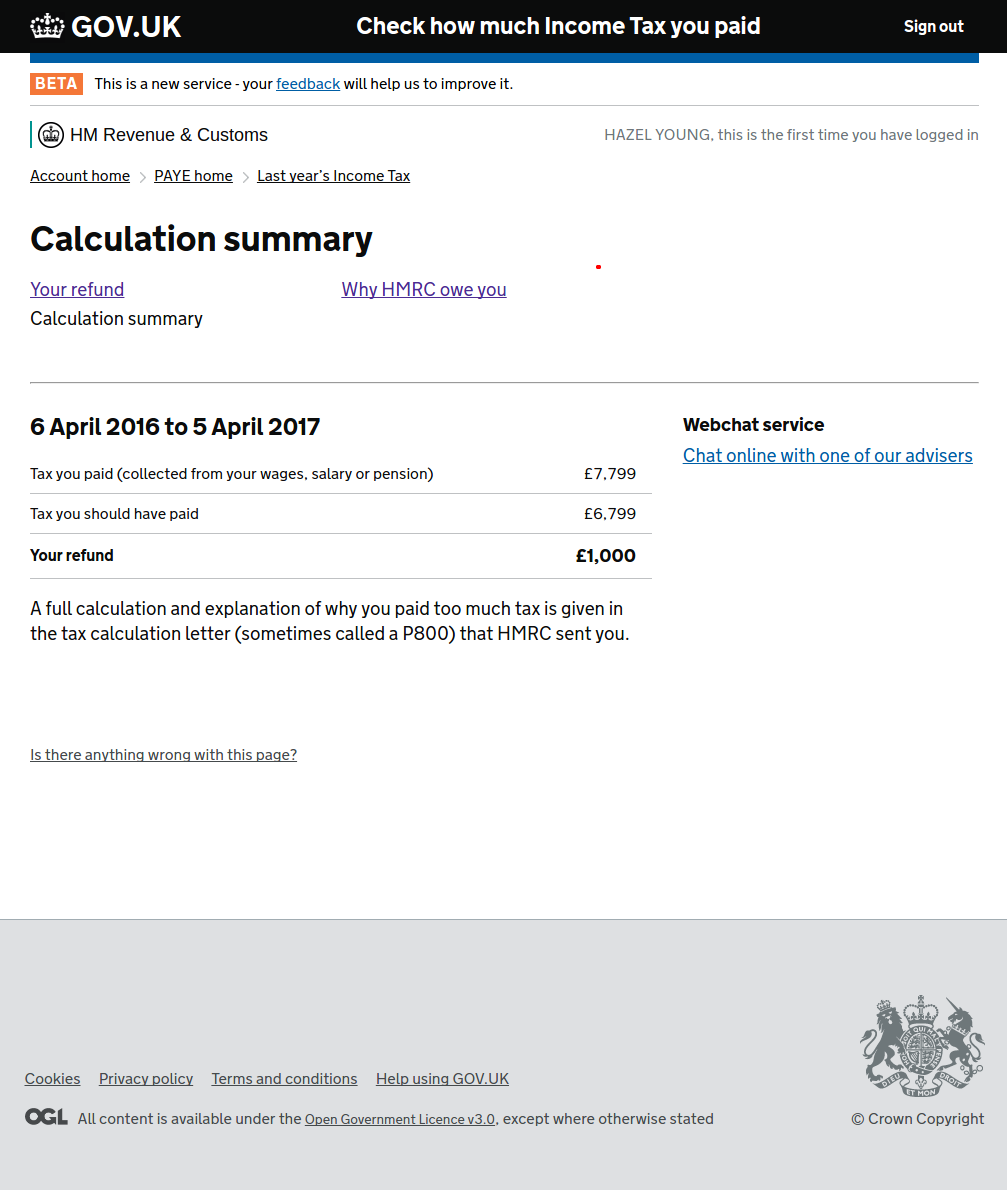This screenshot has width=1007, height=1190.
Task: Open the Privacy policy footer link
Action: click(146, 1078)
